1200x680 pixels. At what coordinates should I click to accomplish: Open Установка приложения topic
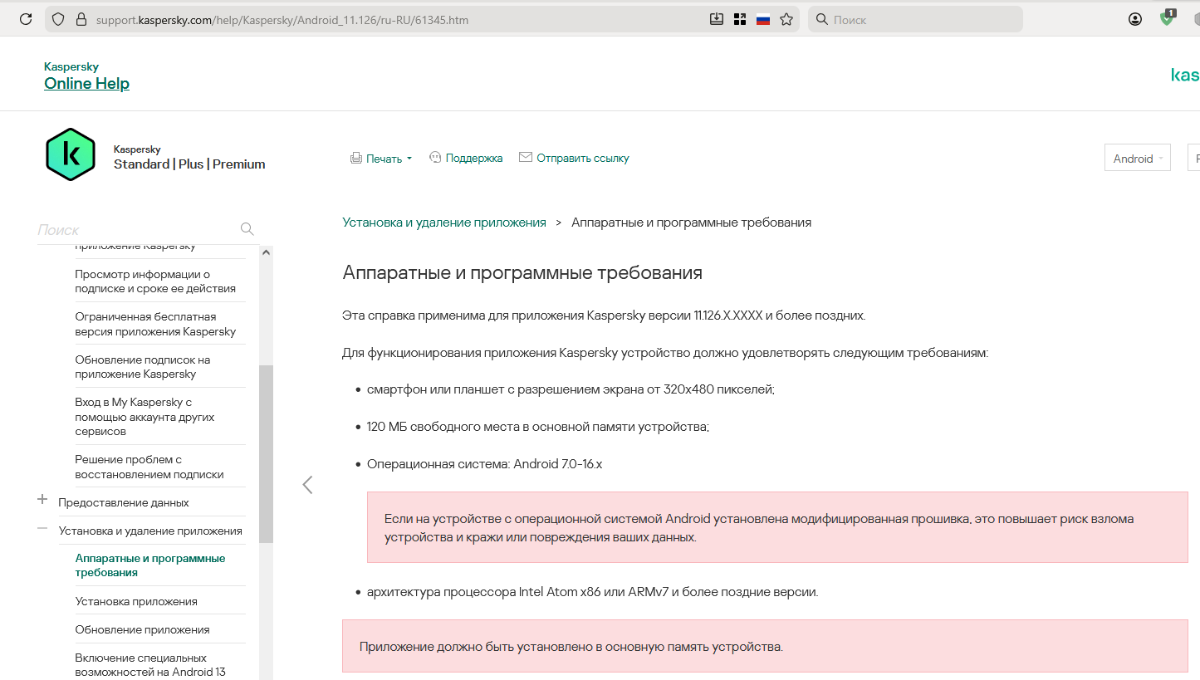point(136,601)
